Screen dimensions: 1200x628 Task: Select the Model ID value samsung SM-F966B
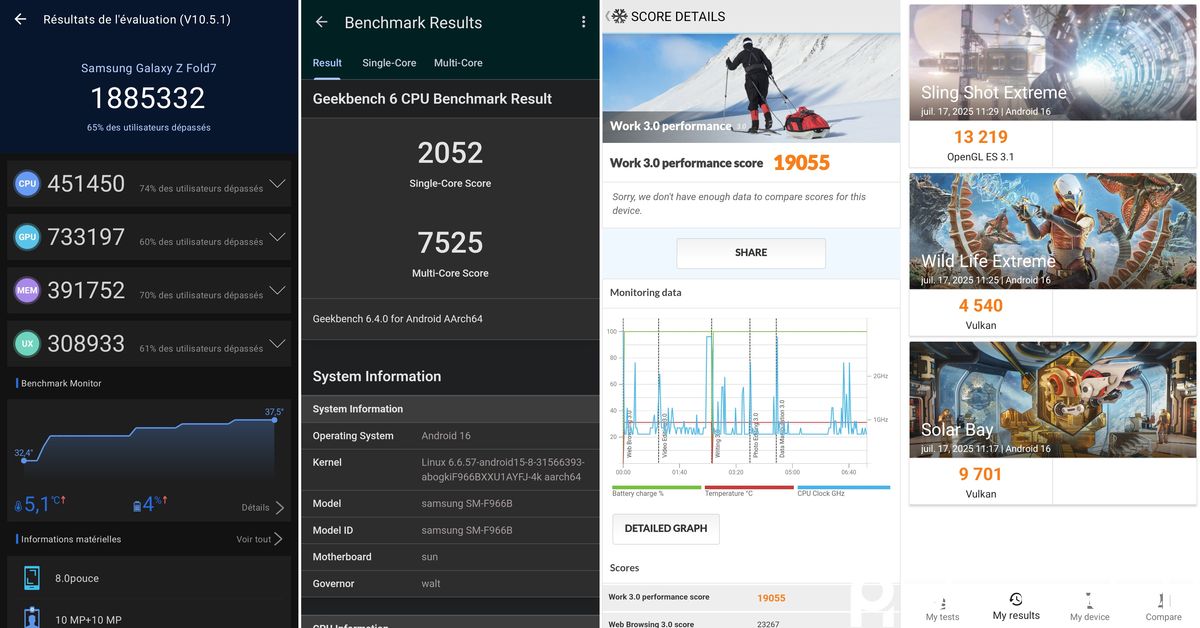[x=467, y=530]
